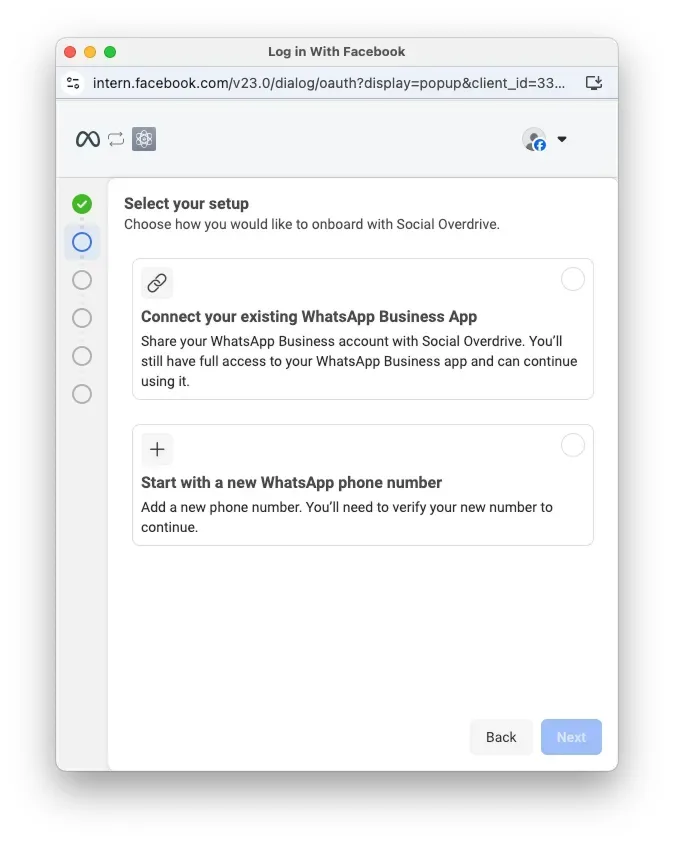Select the new WhatsApp phone number radio
Screen dimensions: 674x845
[573, 445]
